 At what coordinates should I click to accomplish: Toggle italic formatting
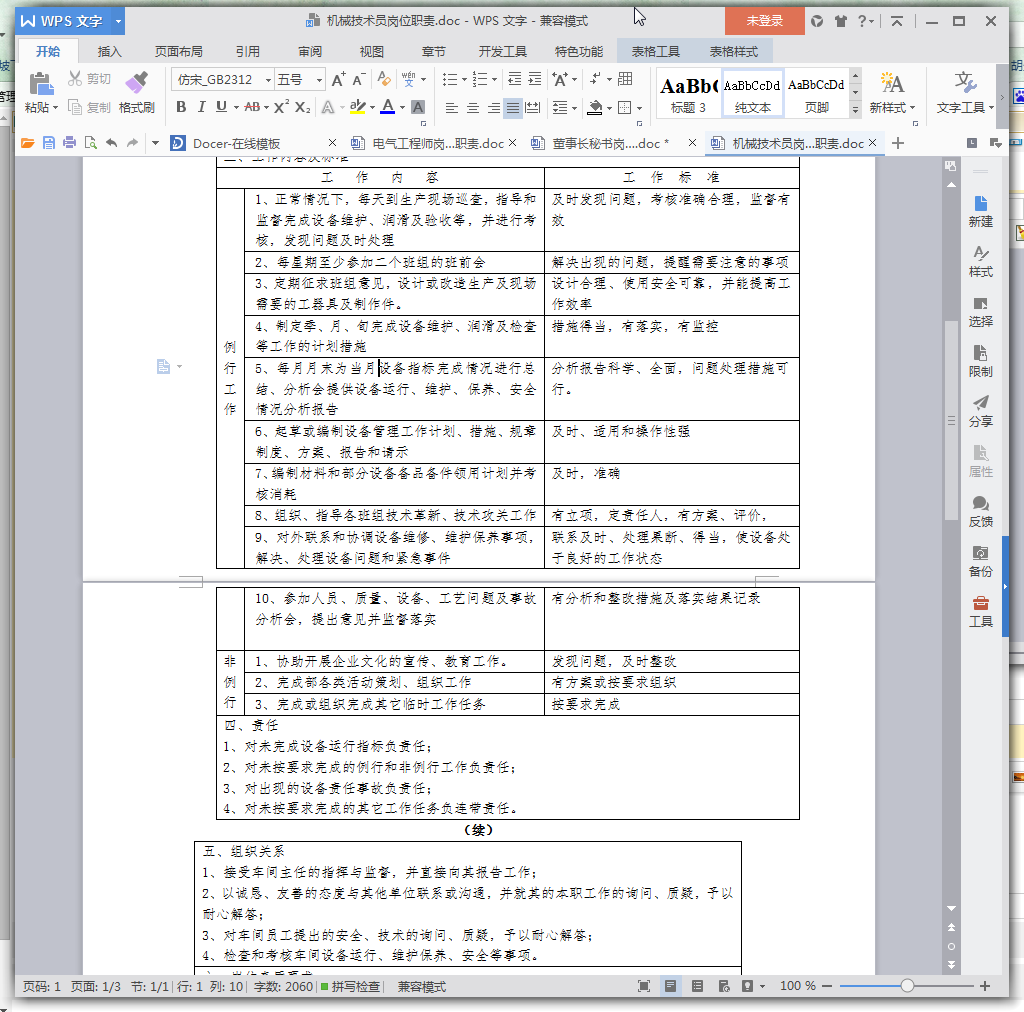[x=201, y=107]
